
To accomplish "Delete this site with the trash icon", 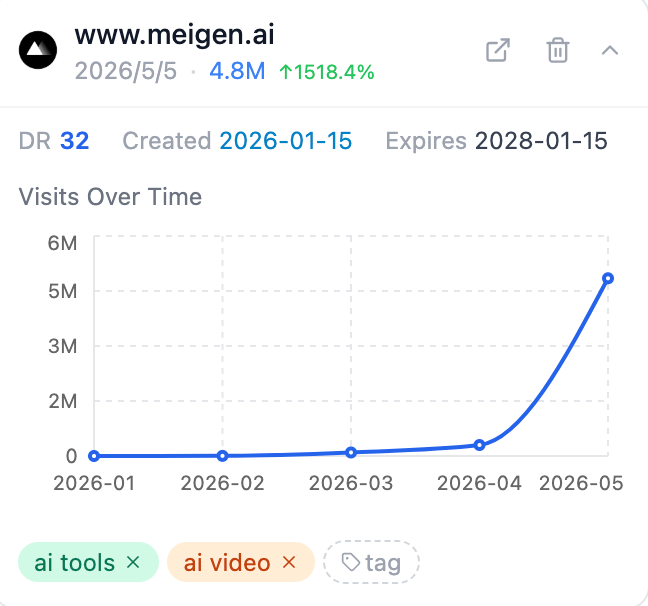I will (x=558, y=50).
